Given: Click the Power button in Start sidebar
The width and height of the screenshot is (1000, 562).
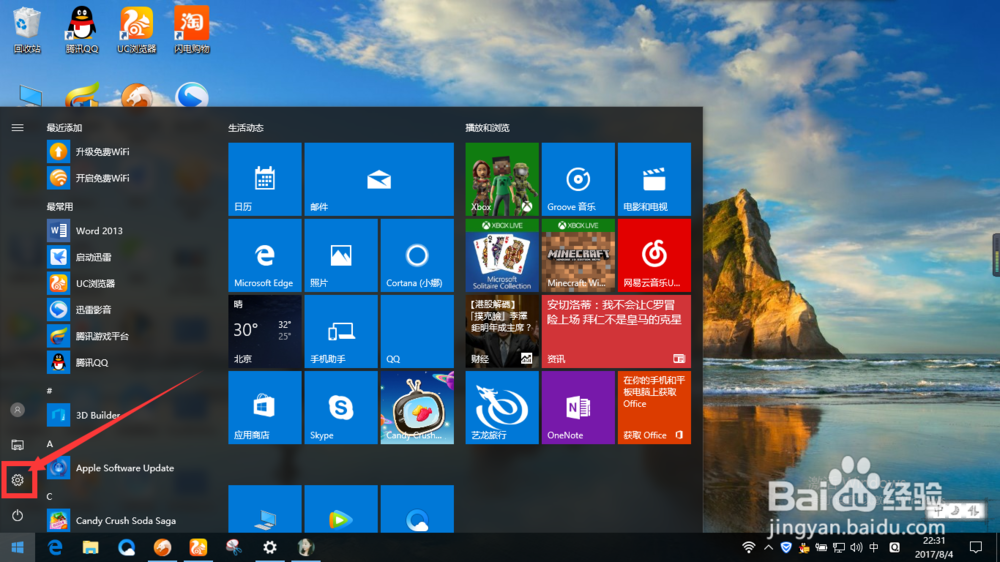Looking at the screenshot, I should pyautogui.click(x=17, y=515).
